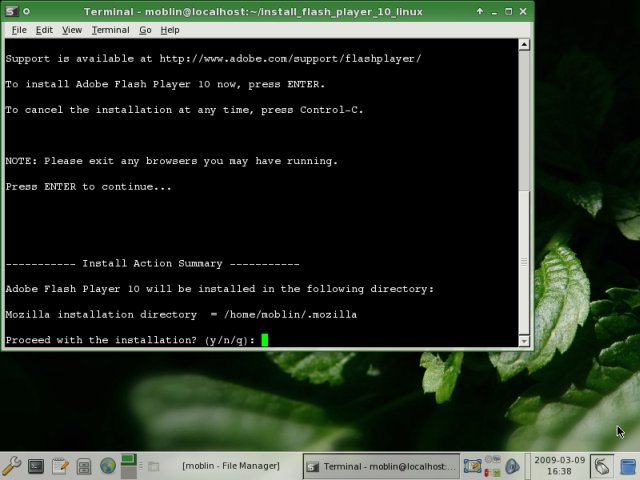This screenshot has width=640, height=480.
Task: Maximize the Terminal window
Action: [509, 11]
